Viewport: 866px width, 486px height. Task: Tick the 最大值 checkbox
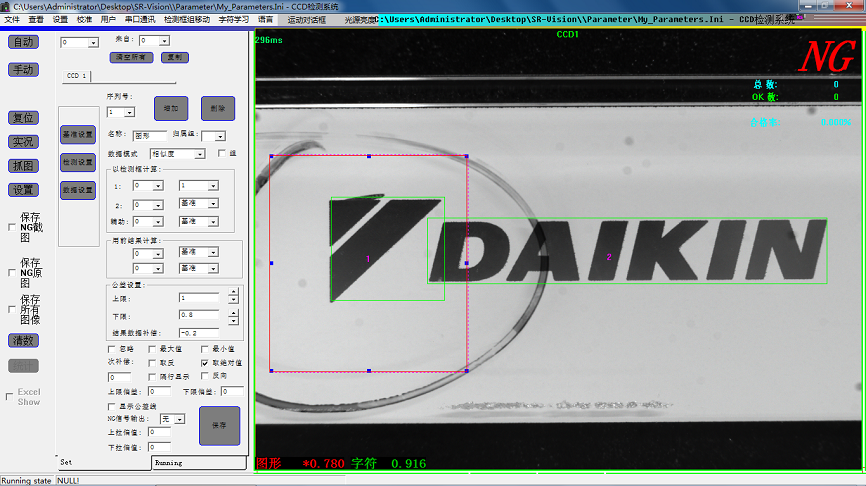coord(152,348)
